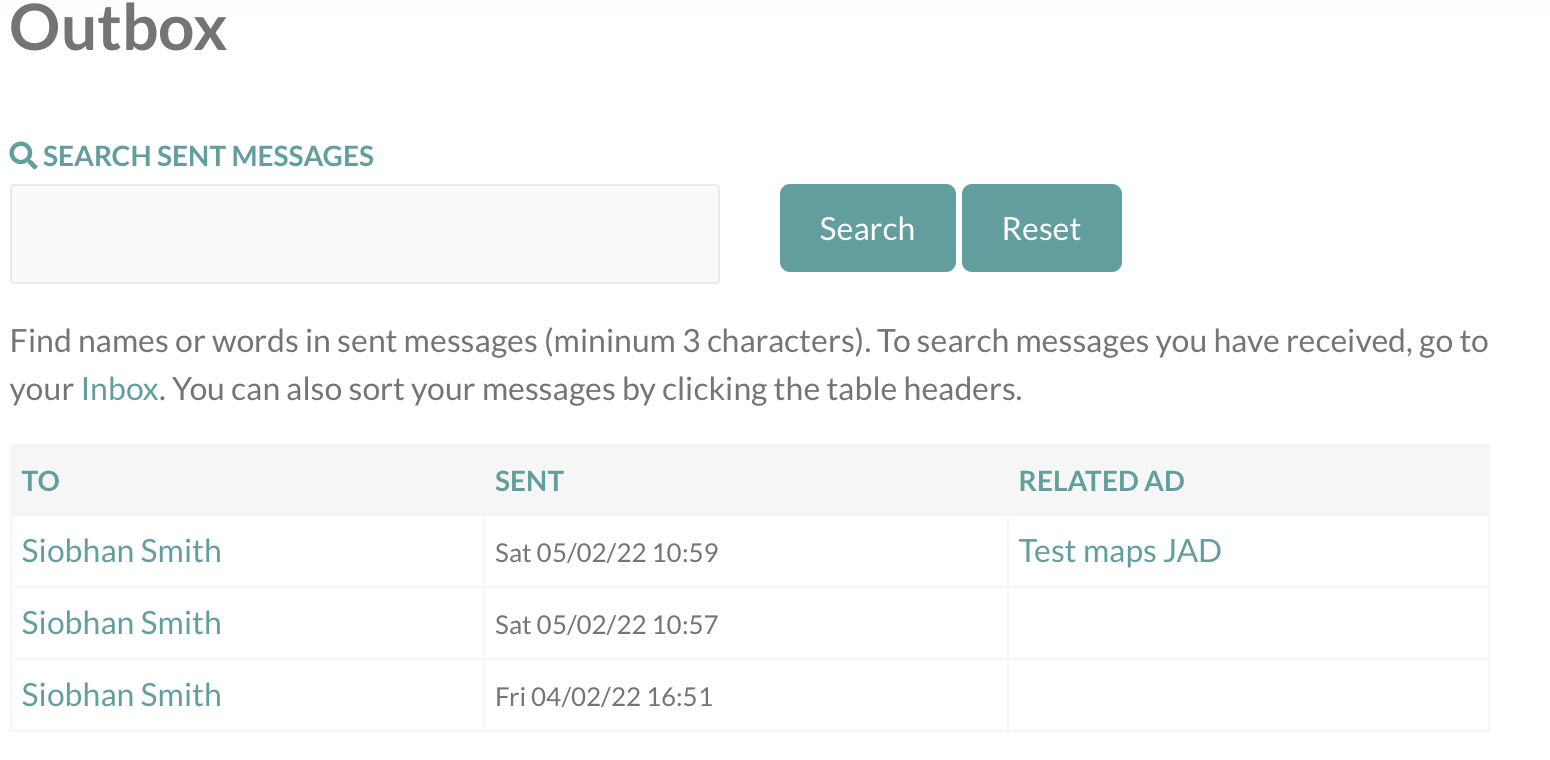Screen dimensions: 1550x760
Task: Sort messages by the TO column header
Action: click(41, 481)
